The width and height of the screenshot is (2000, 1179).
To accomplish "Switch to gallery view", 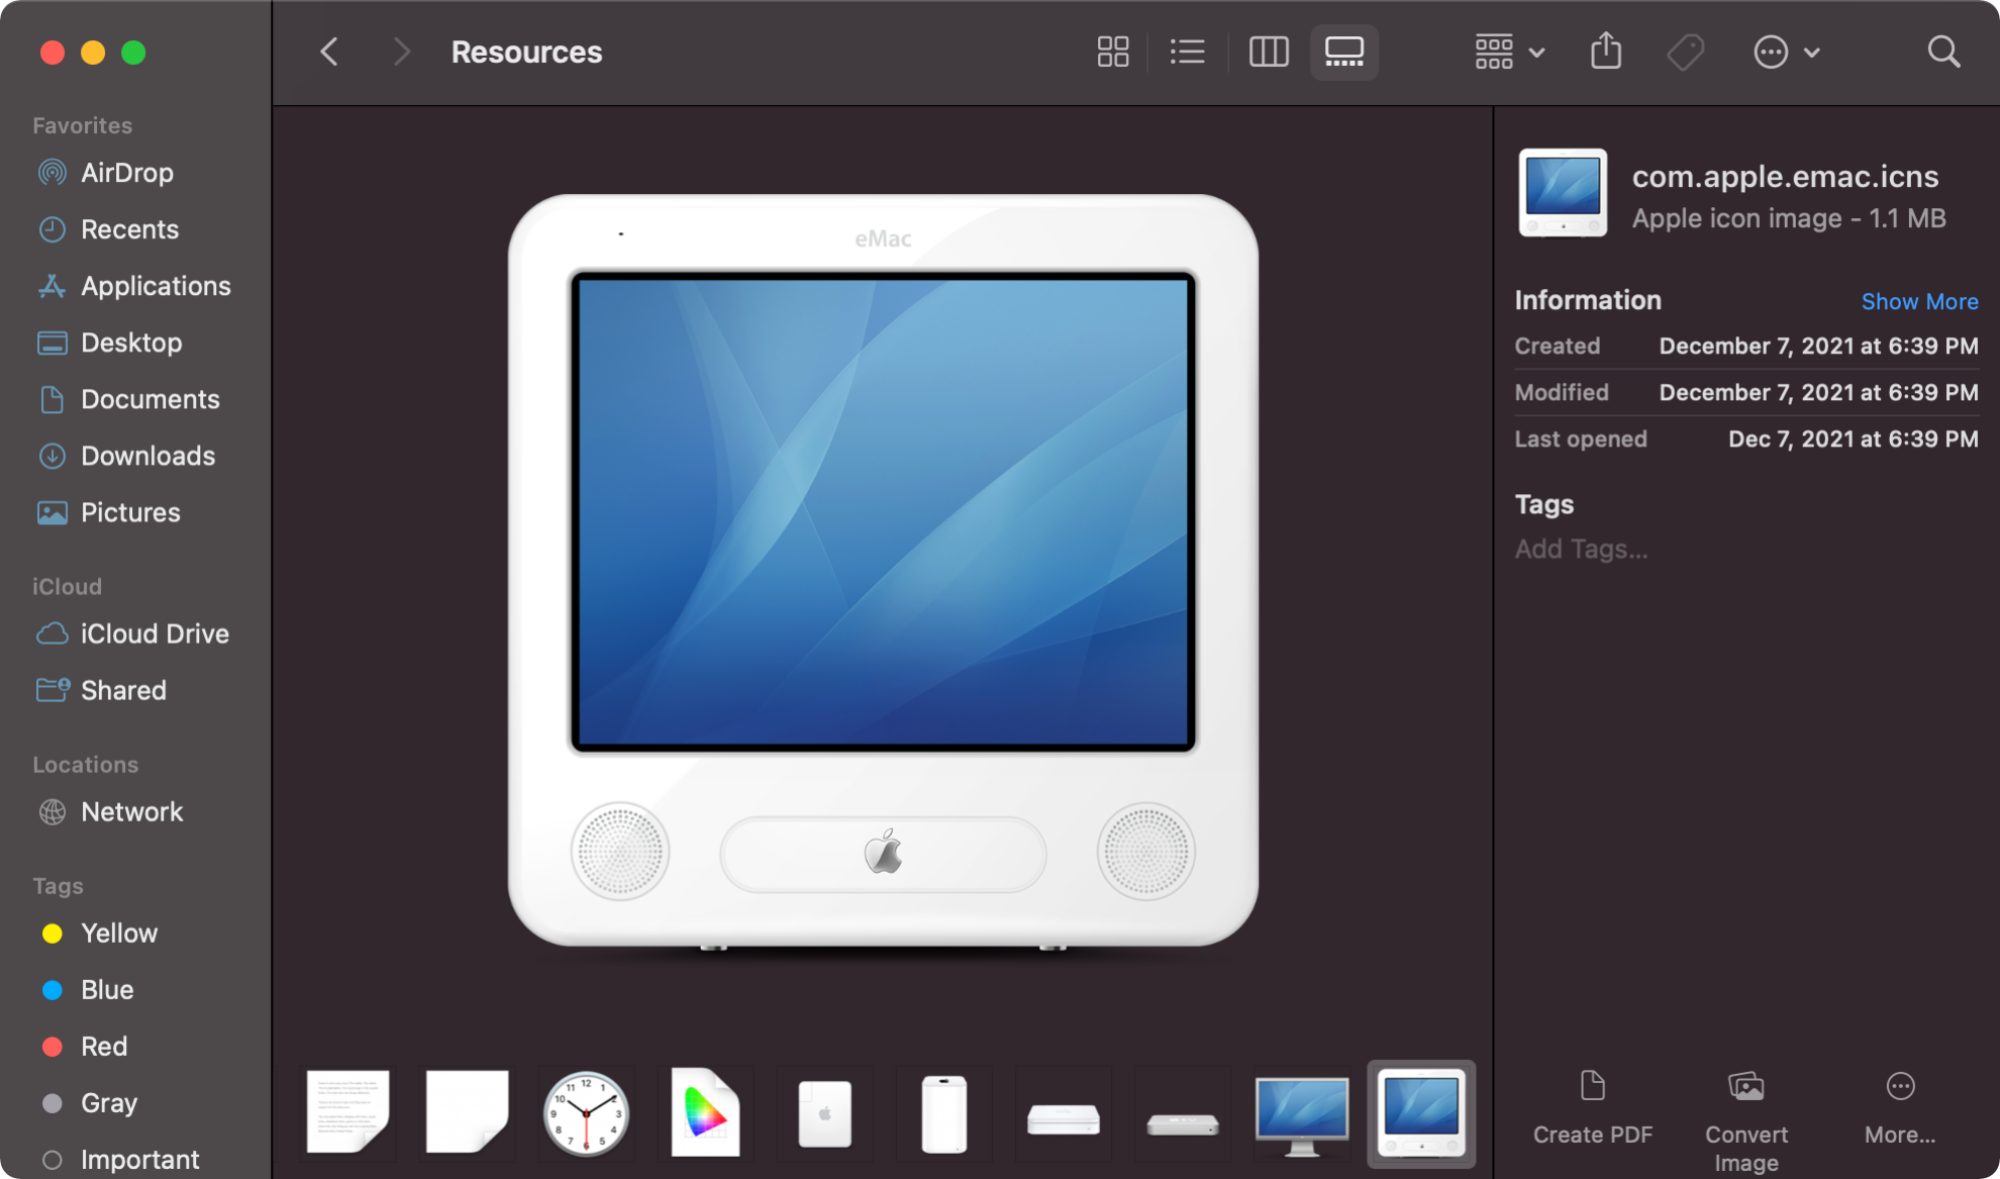I will (1342, 52).
